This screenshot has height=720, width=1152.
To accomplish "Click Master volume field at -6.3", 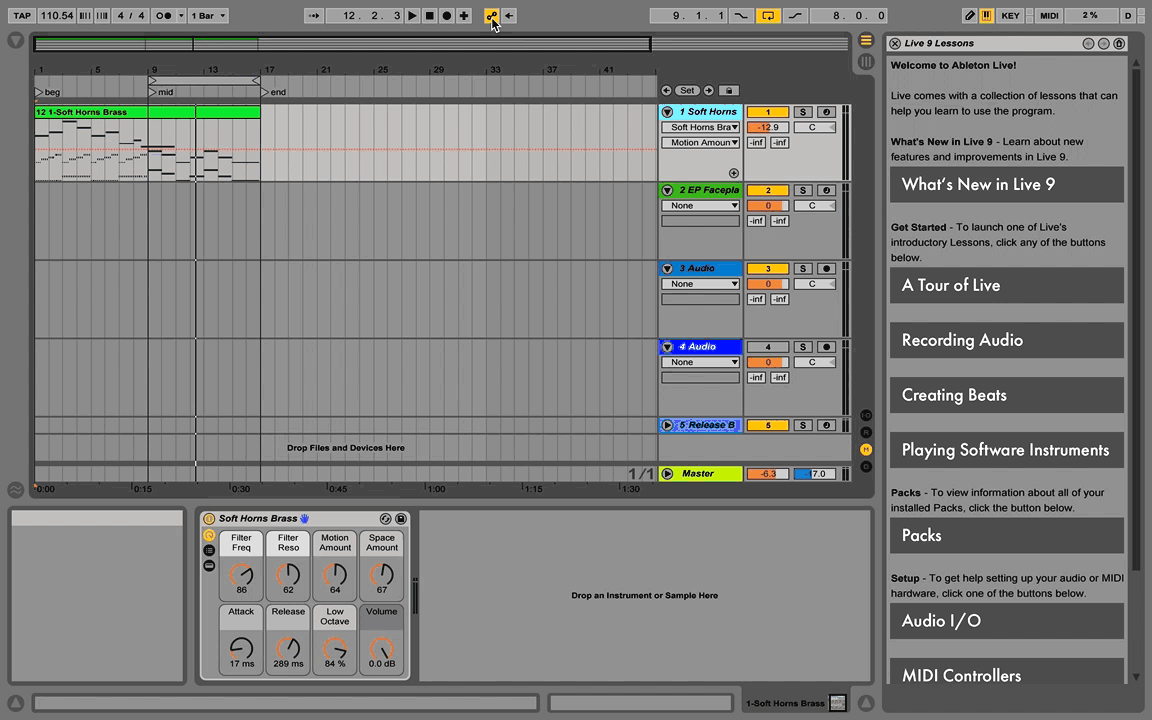I will (x=768, y=474).
